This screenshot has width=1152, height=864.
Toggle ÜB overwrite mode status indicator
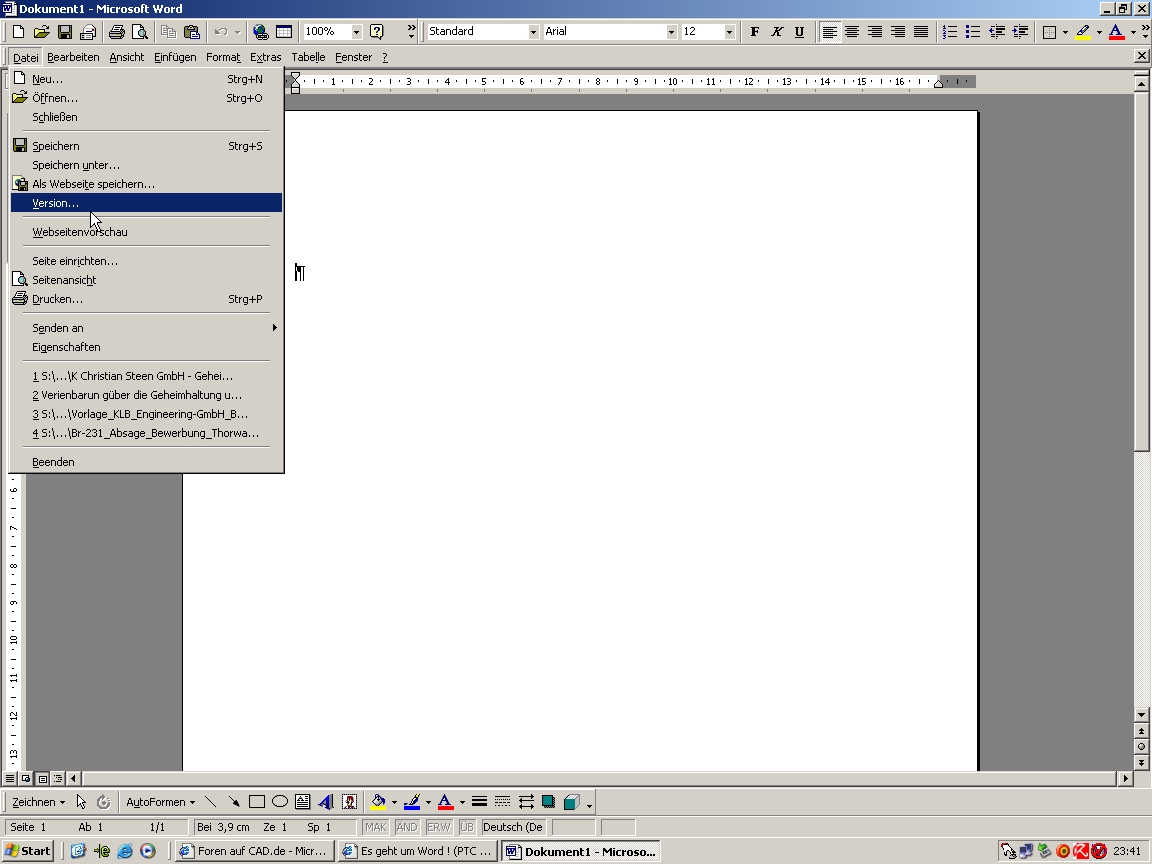(x=467, y=827)
